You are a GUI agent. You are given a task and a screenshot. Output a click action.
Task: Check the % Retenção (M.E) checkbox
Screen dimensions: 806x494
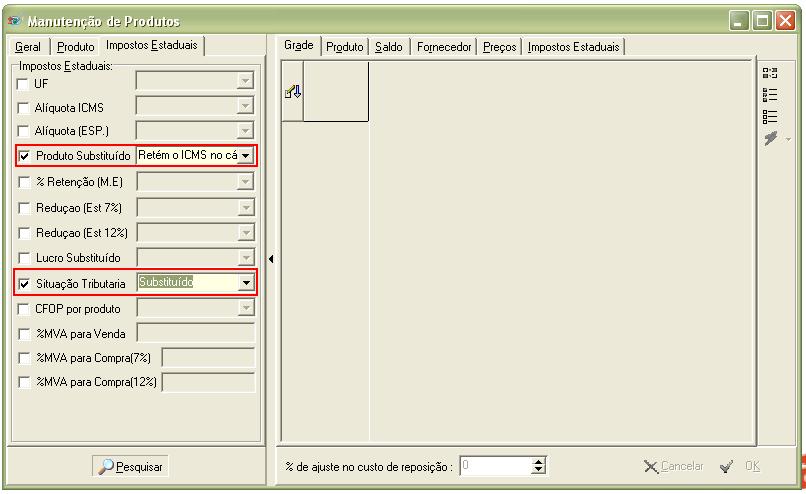[24, 182]
